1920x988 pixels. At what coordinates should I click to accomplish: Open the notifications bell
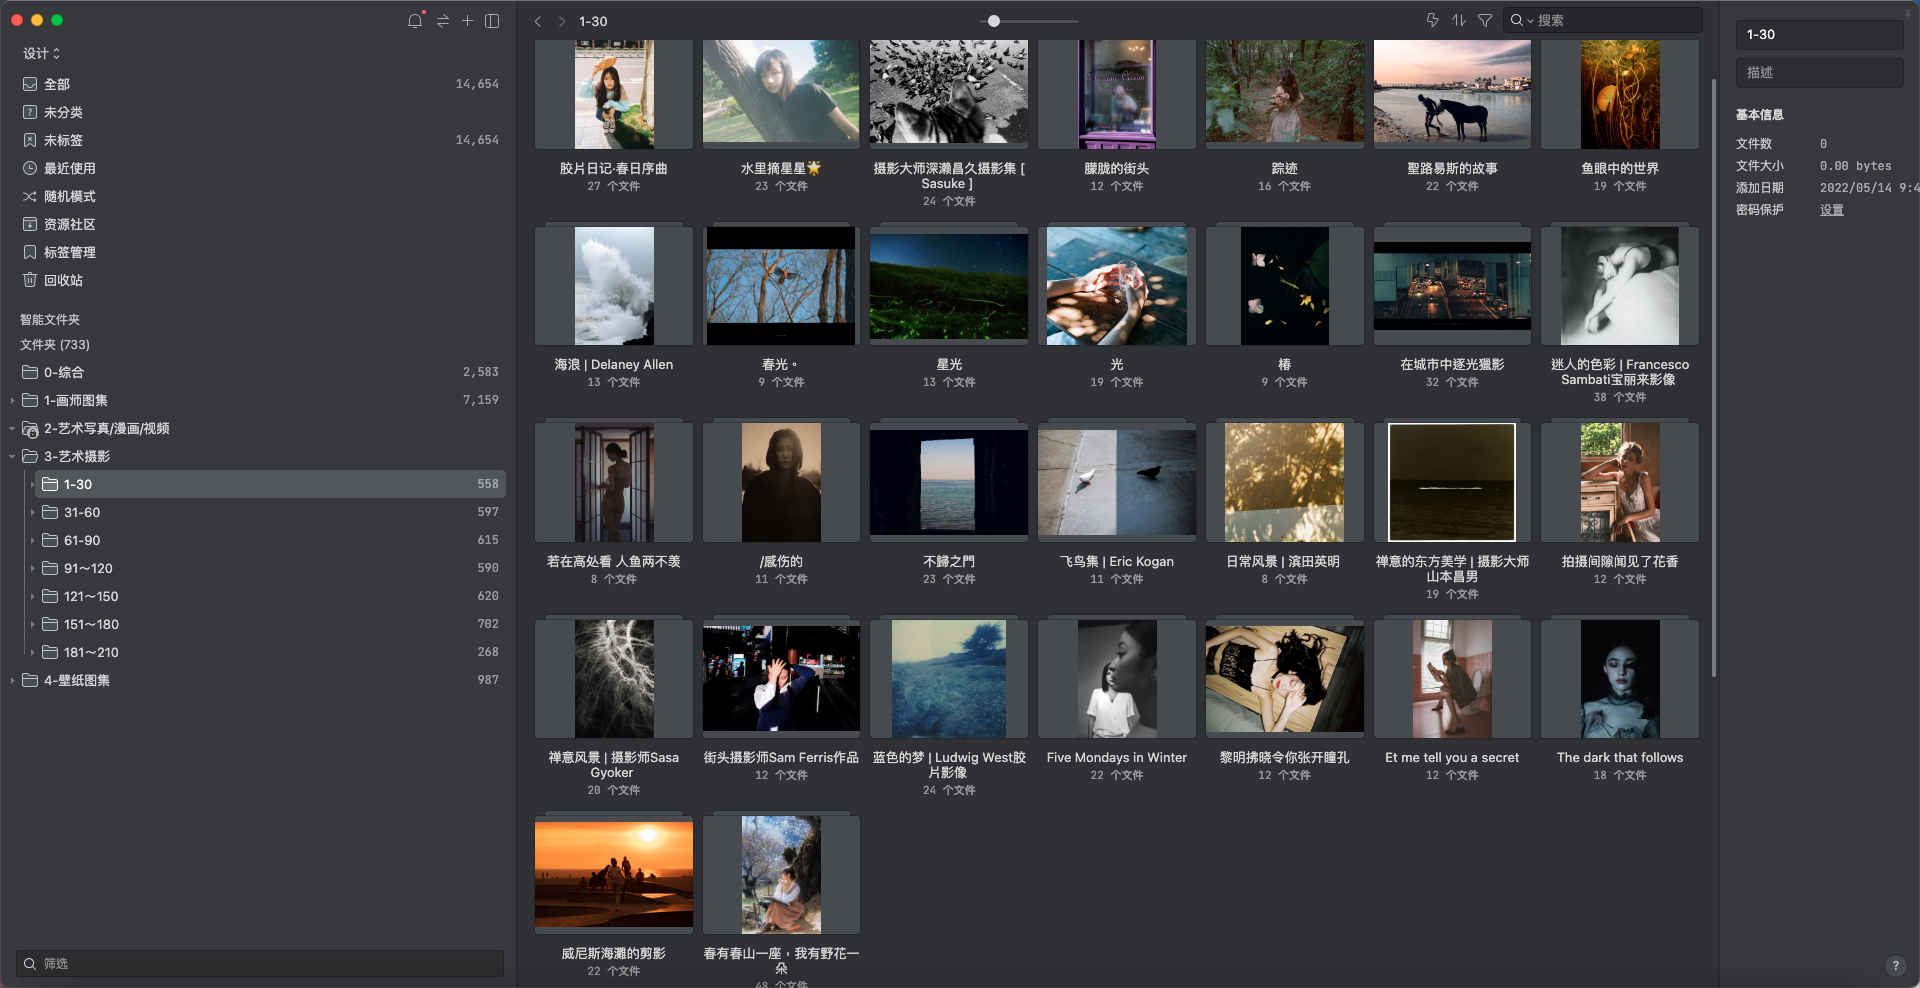pos(415,21)
